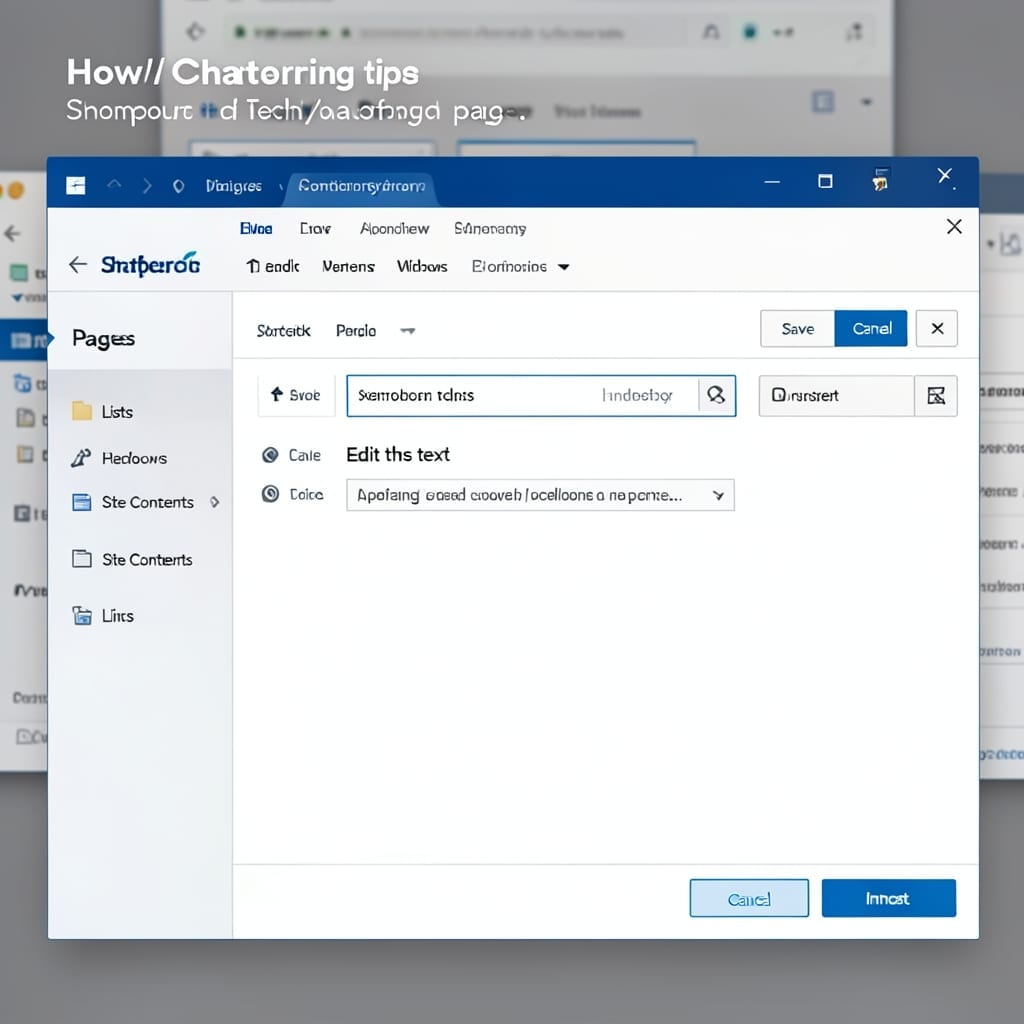Click the Edit ths text label
This screenshot has height=1024, width=1024.
pos(398,455)
